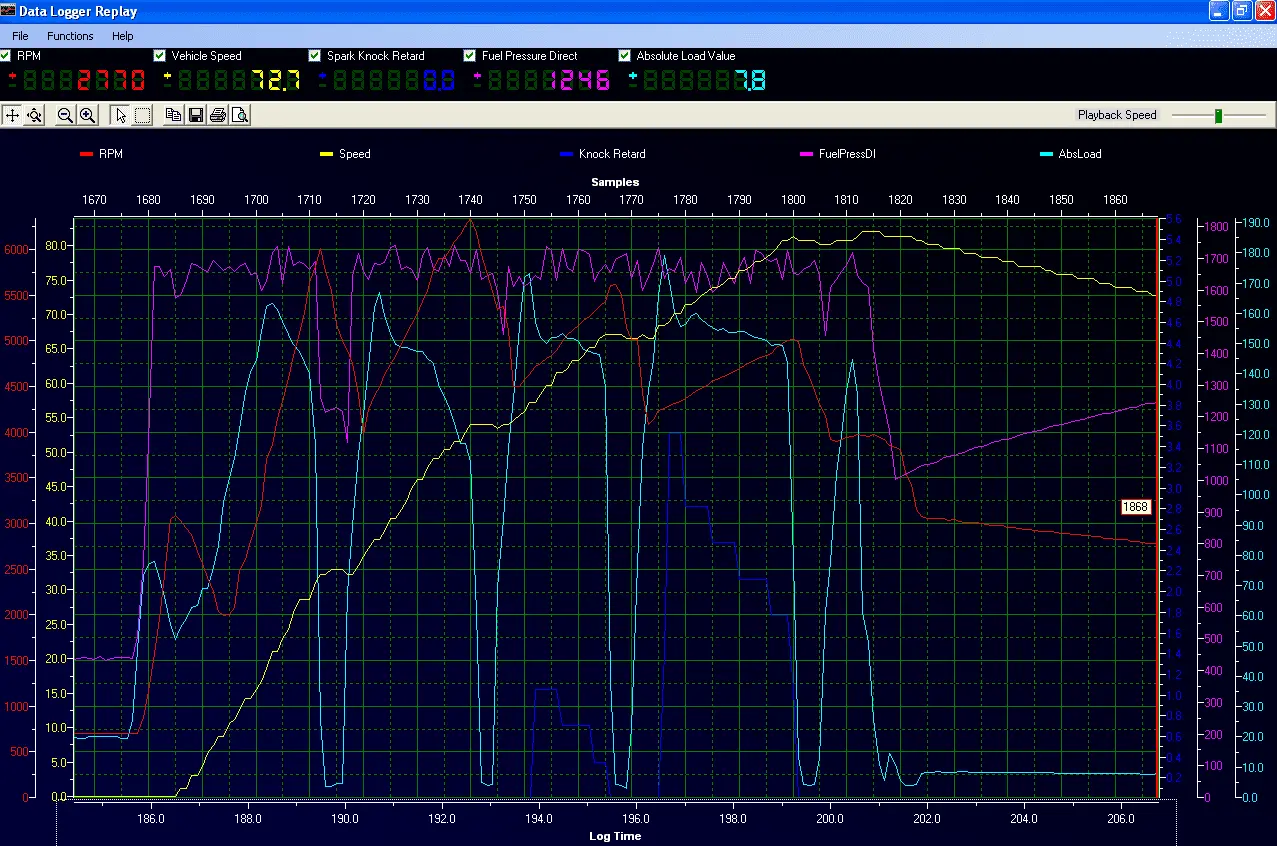Zoom in on the graph

click(88, 115)
